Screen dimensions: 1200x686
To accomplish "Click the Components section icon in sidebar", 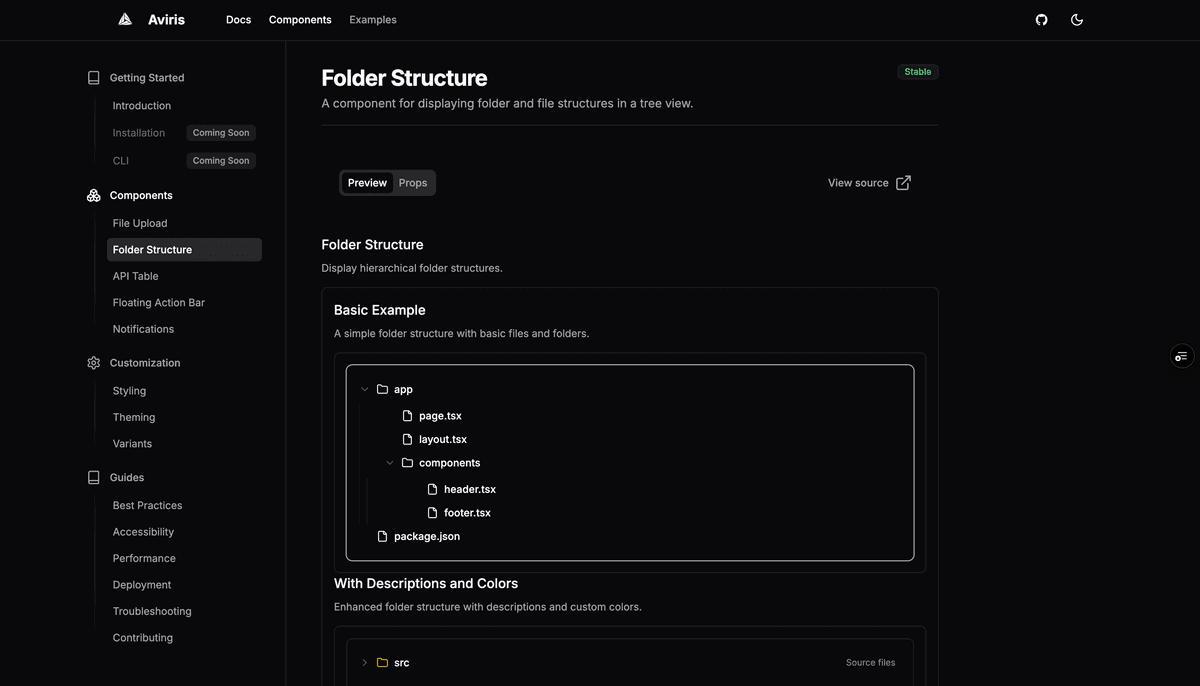I will 93,195.
